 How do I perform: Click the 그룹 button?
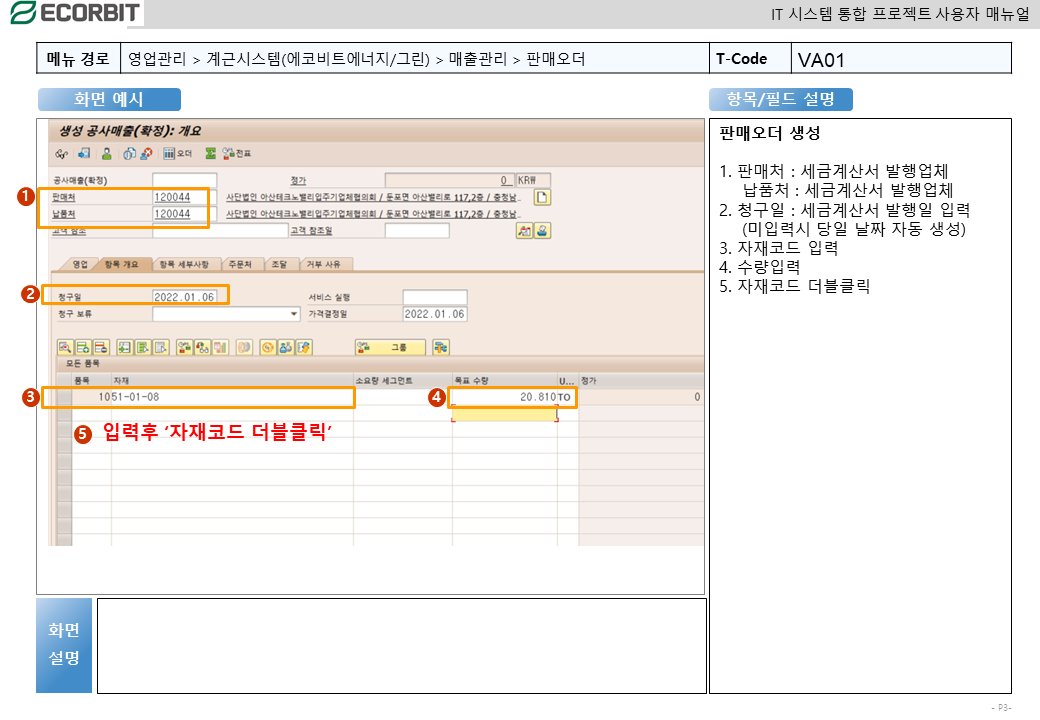click(x=391, y=347)
